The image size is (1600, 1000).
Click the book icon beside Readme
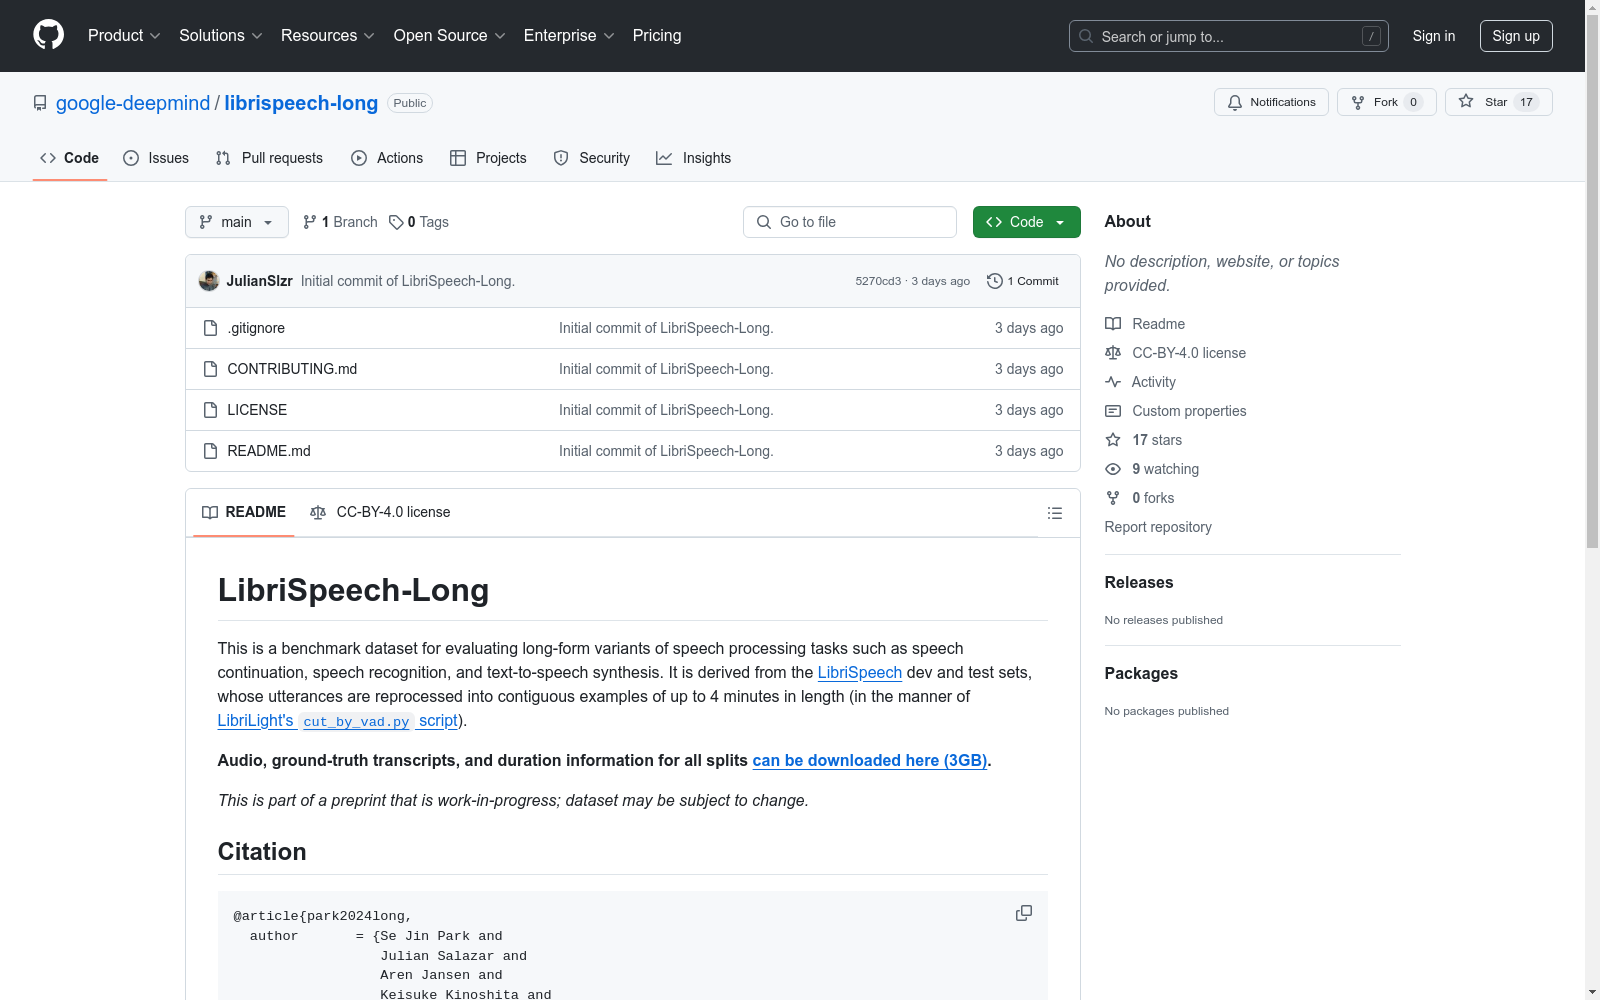click(1113, 324)
